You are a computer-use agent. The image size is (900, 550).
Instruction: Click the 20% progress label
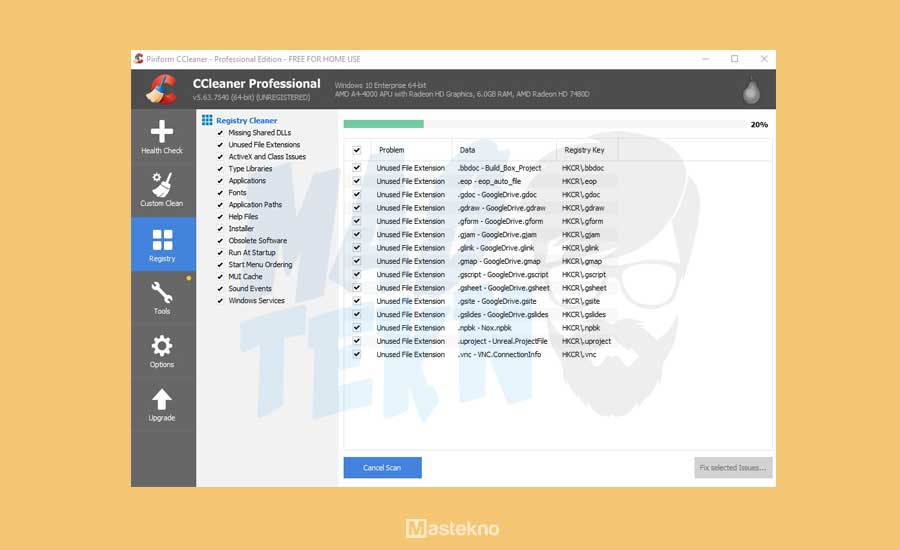tap(759, 125)
